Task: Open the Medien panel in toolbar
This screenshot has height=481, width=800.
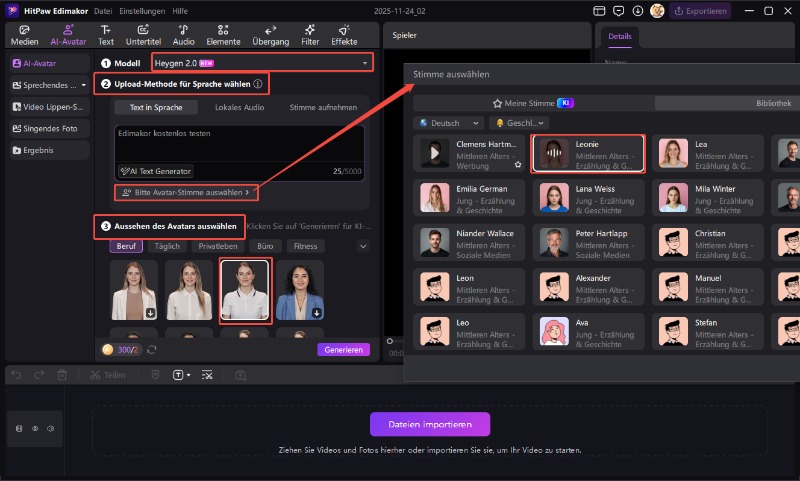Action: pyautogui.click(x=24, y=35)
